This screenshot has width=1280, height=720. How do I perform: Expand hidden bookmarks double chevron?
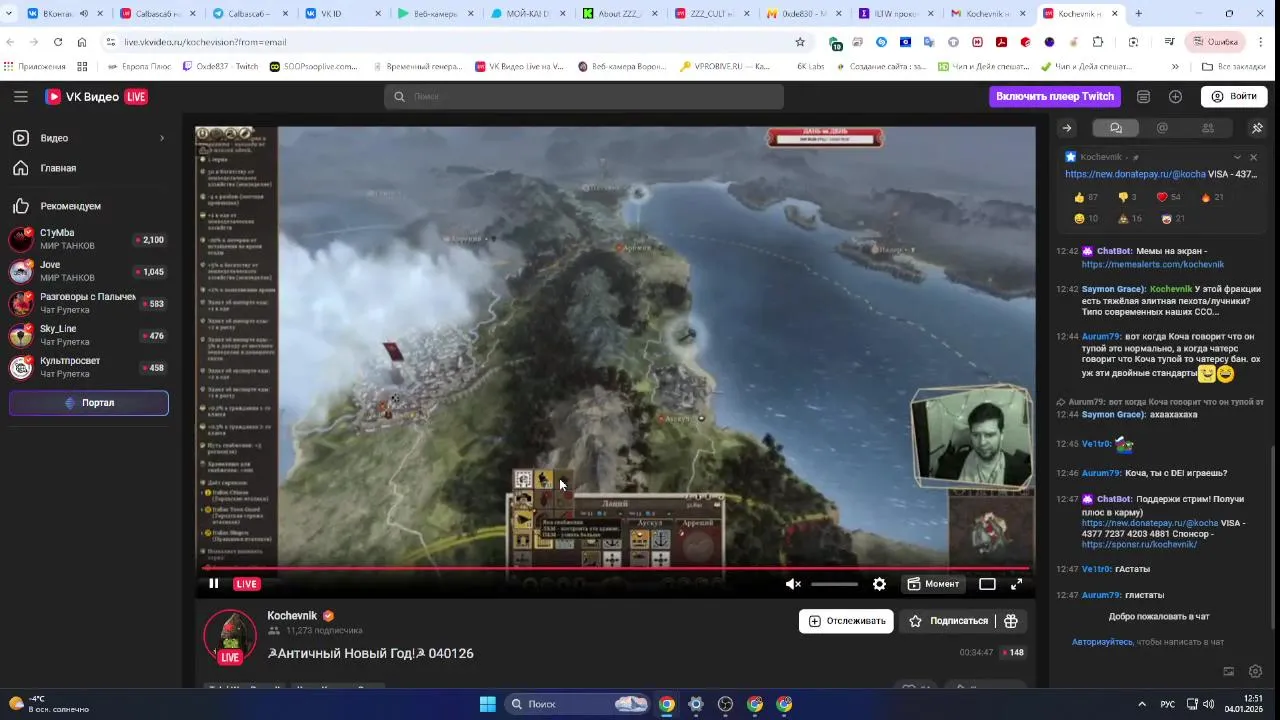coord(1175,66)
